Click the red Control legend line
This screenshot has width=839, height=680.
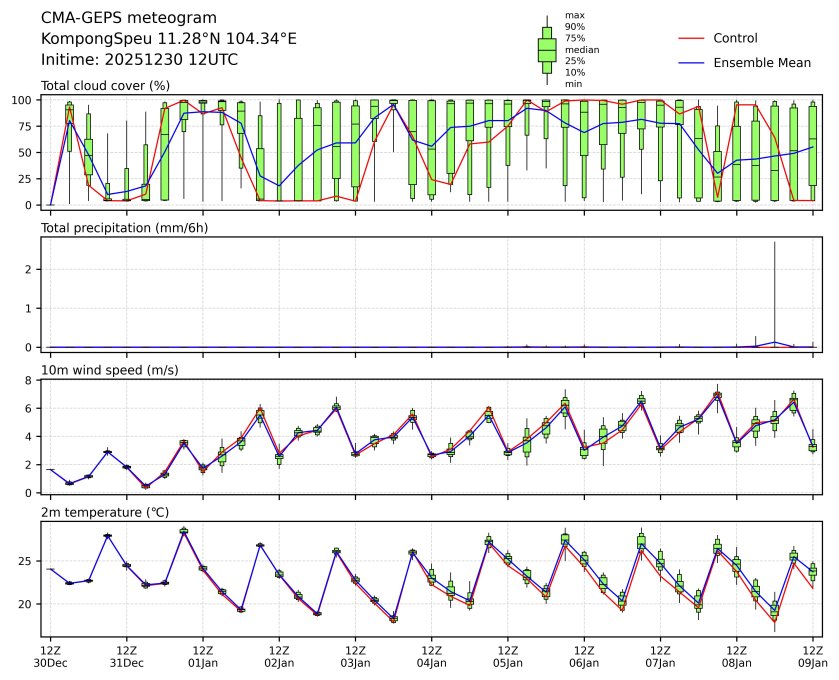click(692, 38)
